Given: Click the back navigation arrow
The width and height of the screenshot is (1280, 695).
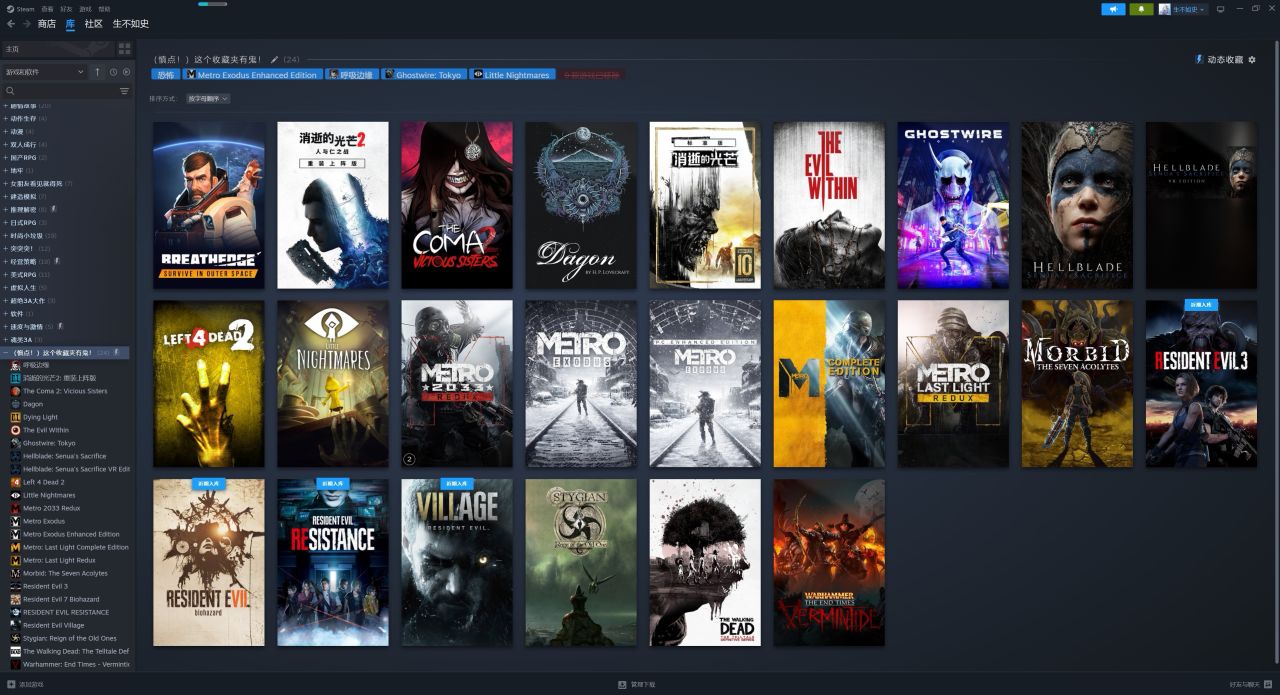Looking at the screenshot, I should point(11,24).
